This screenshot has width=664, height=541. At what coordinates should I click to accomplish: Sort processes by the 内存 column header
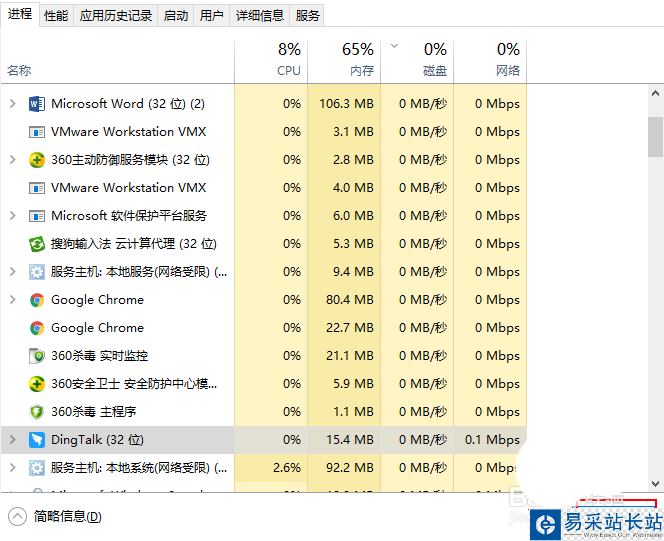coord(344,60)
